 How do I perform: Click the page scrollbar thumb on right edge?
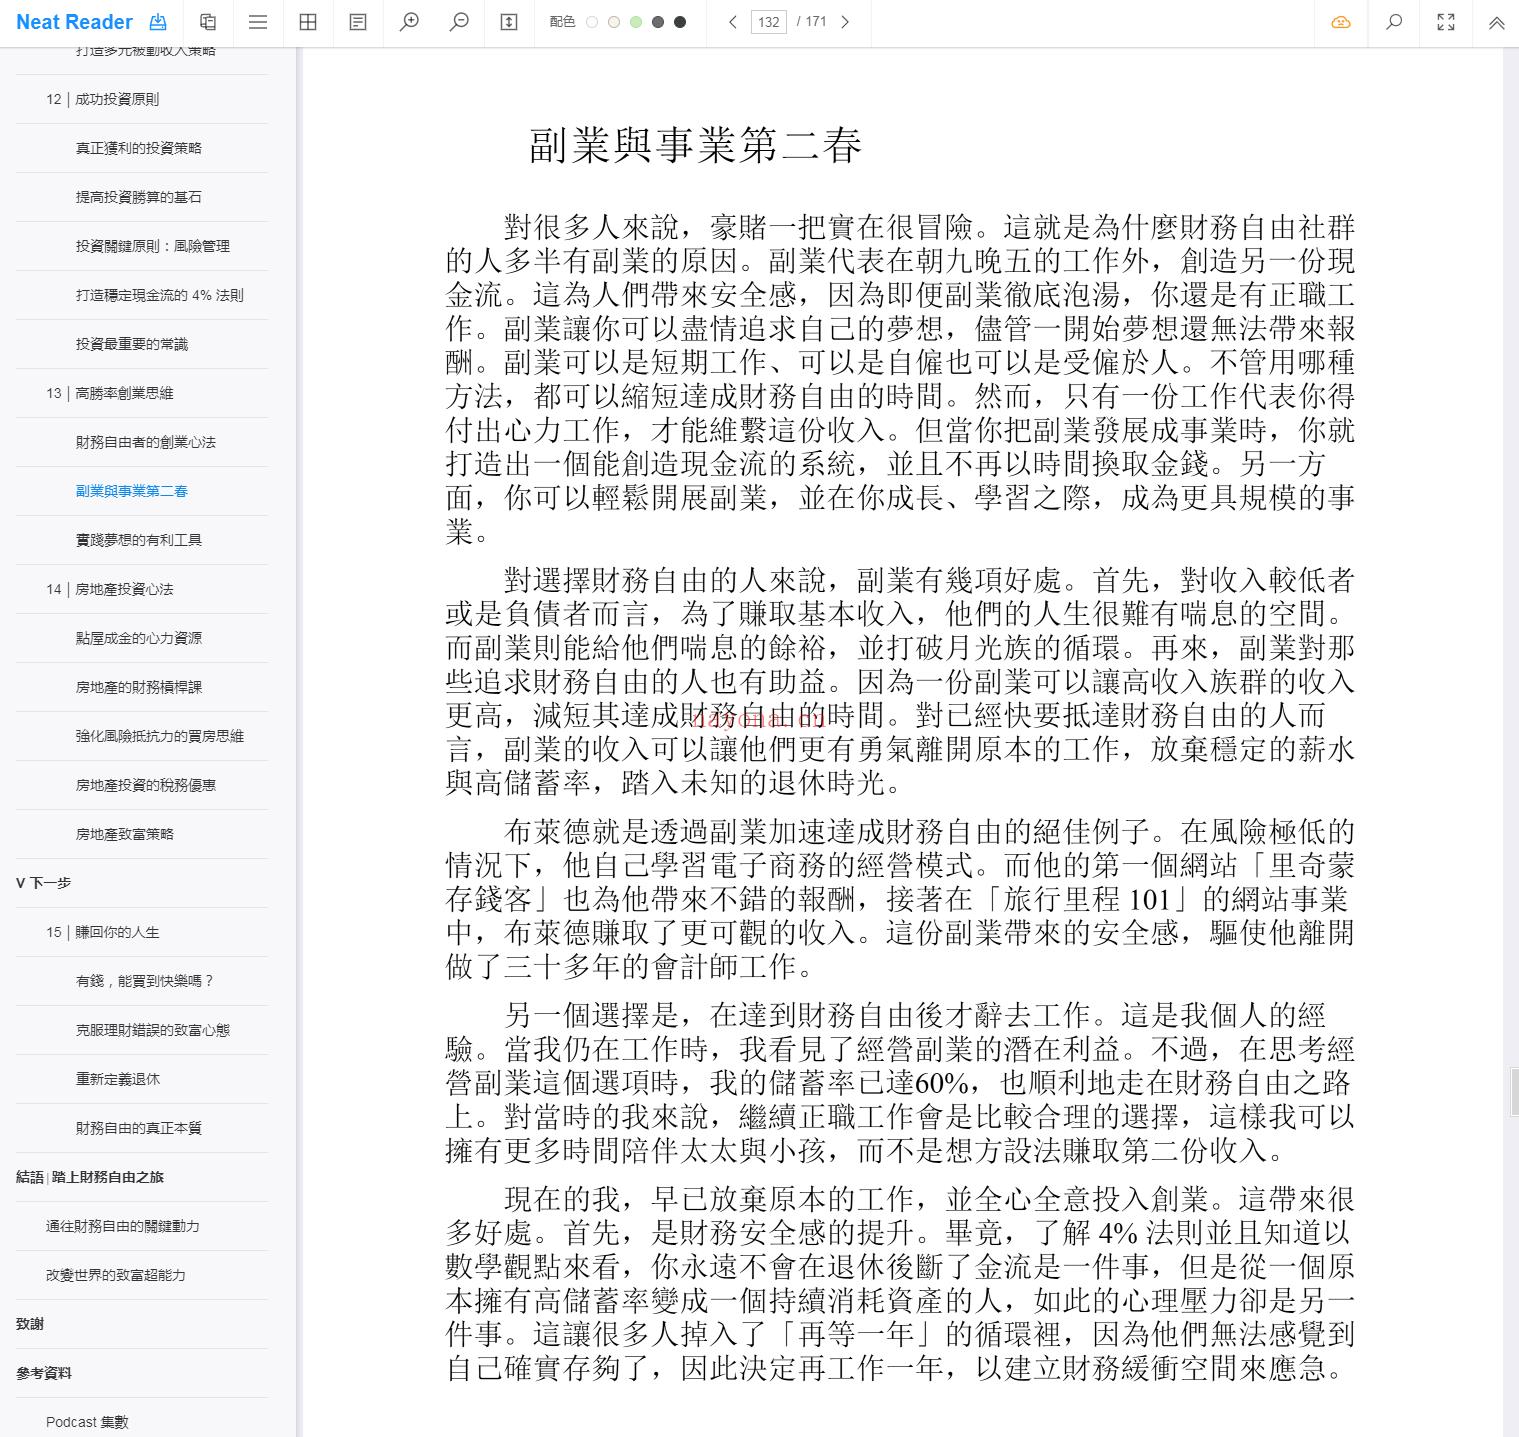pos(1514,1090)
